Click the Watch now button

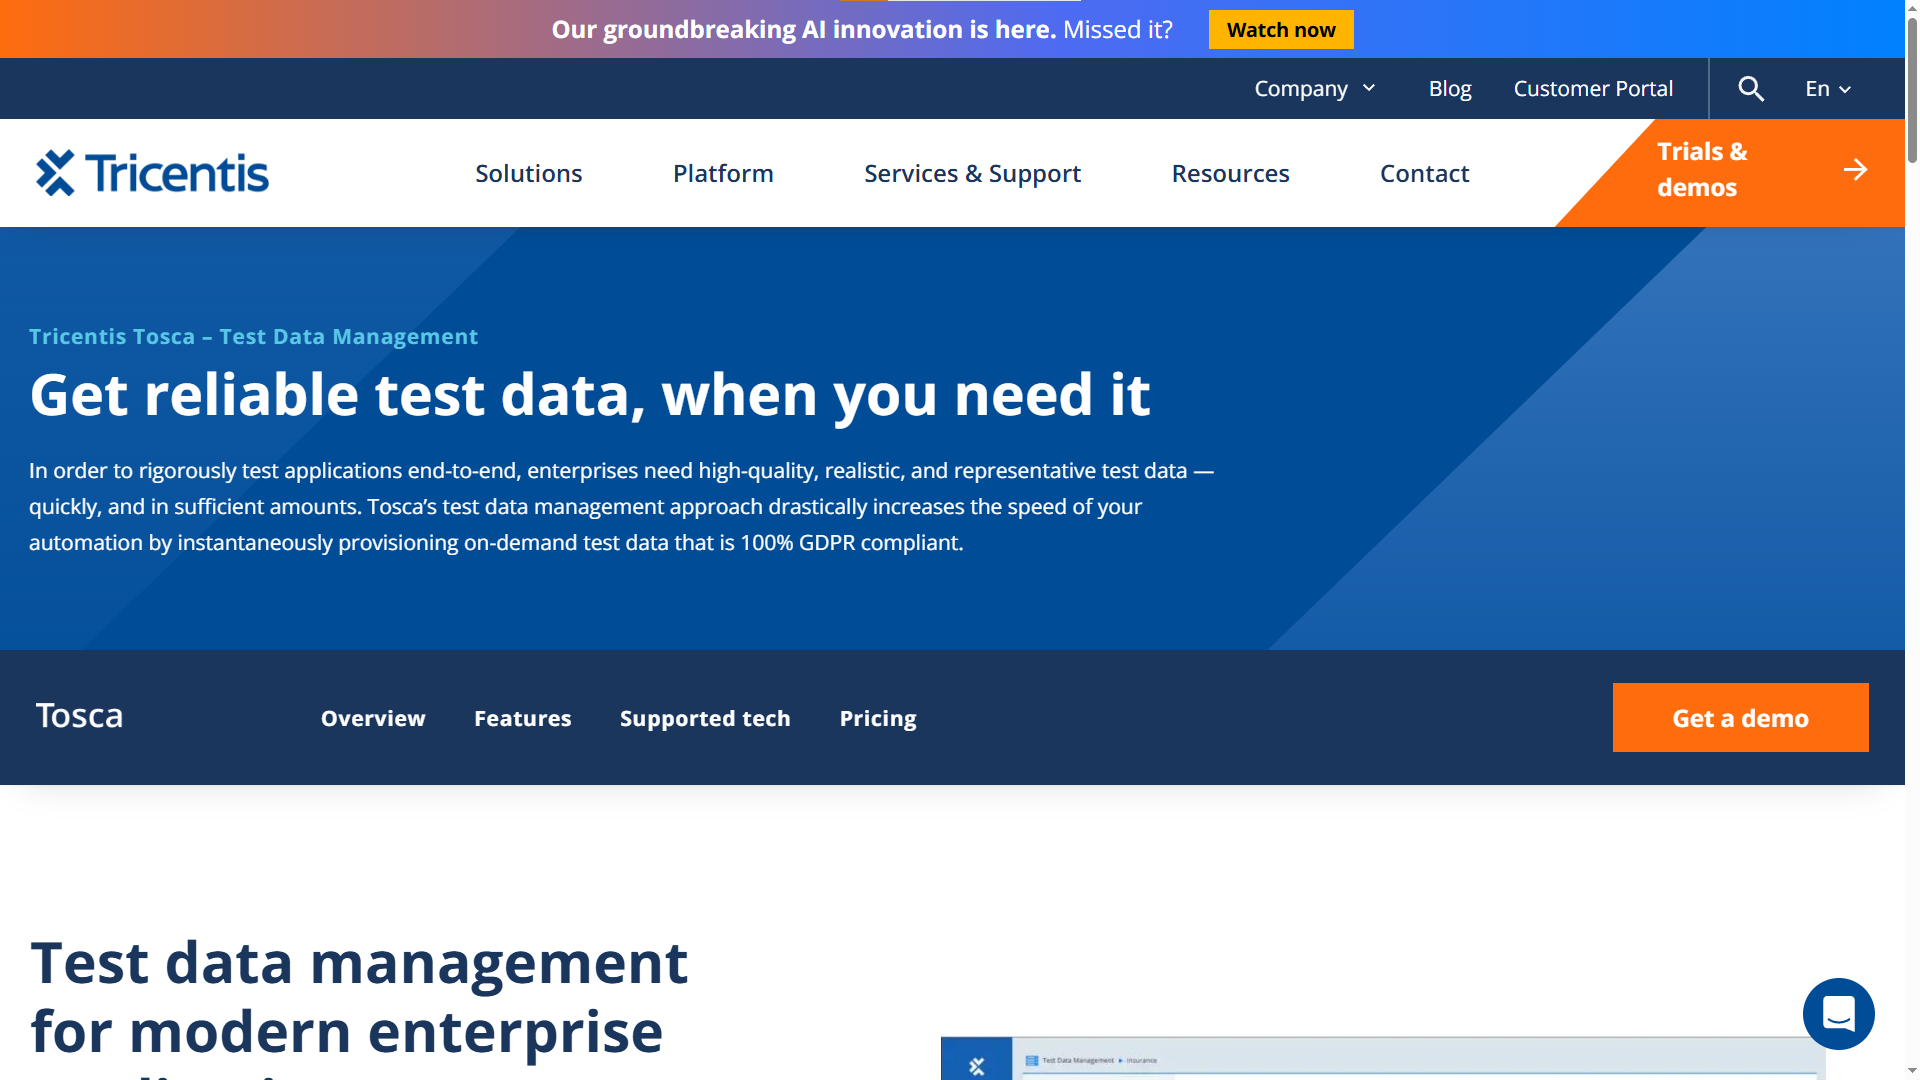[x=1280, y=30]
